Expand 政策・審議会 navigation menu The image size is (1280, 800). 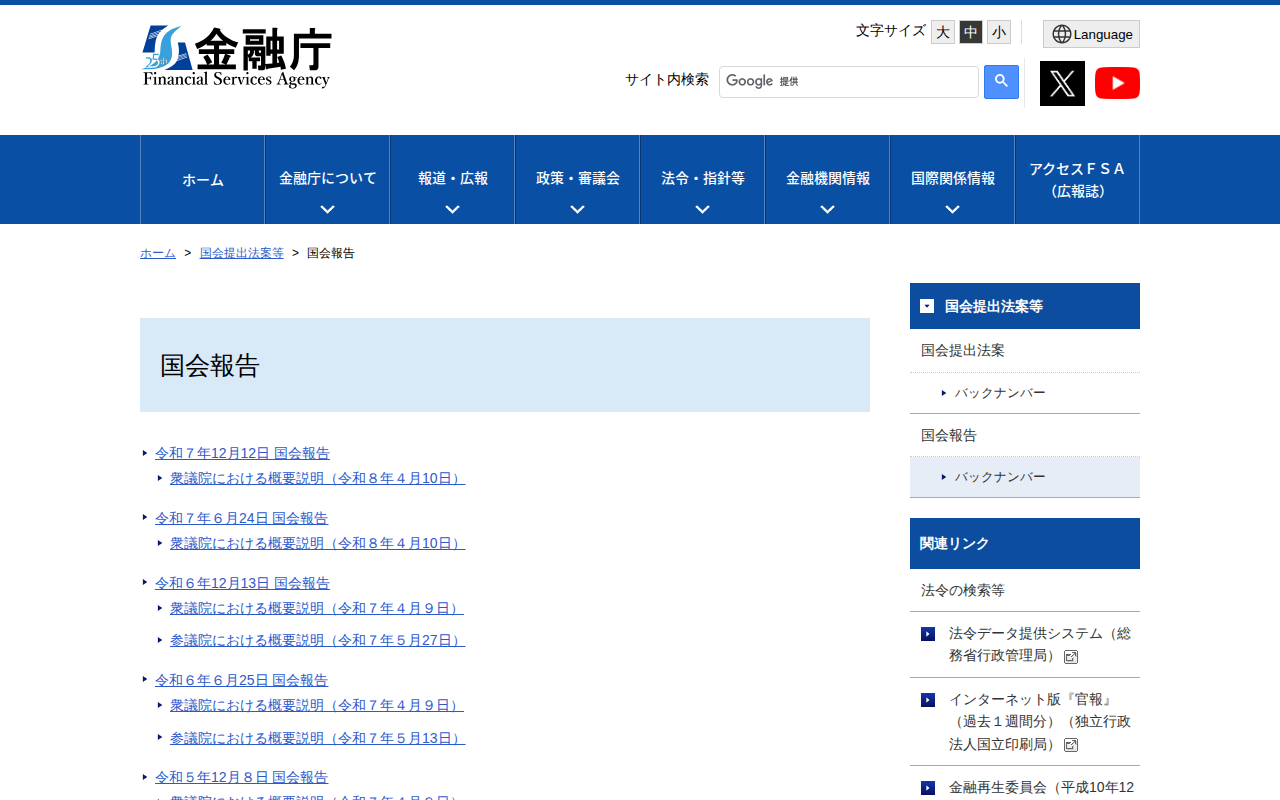click(x=577, y=180)
